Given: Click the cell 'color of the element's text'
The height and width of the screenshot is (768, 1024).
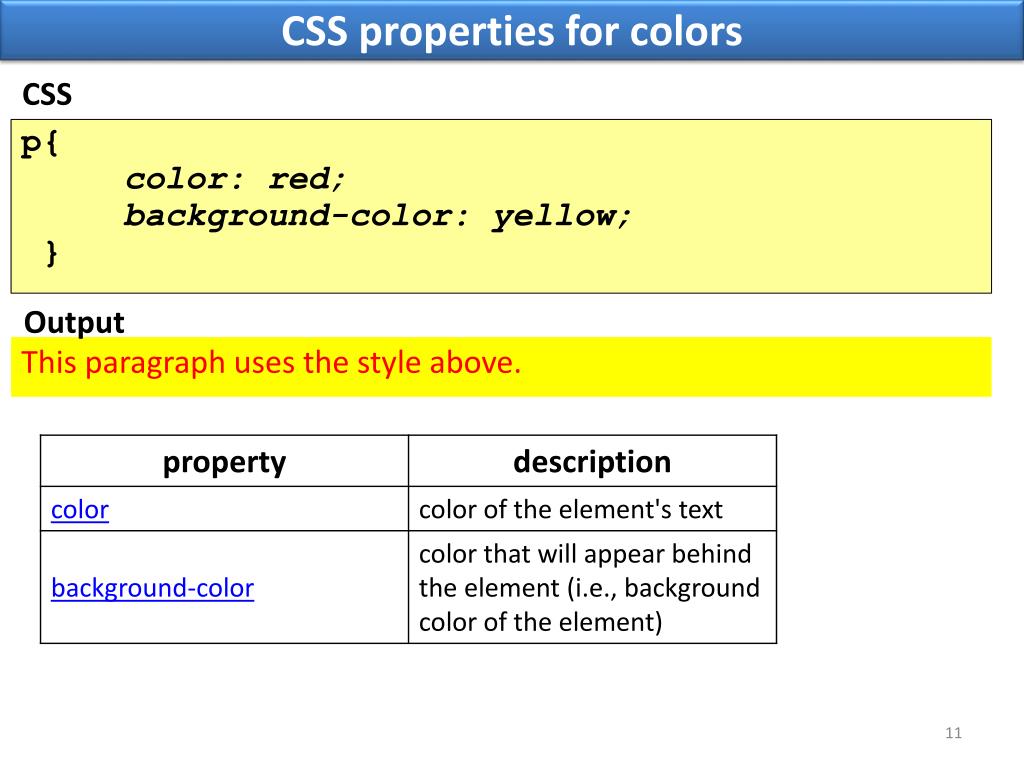Looking at the screenshot, I should [x=592, y=509].
